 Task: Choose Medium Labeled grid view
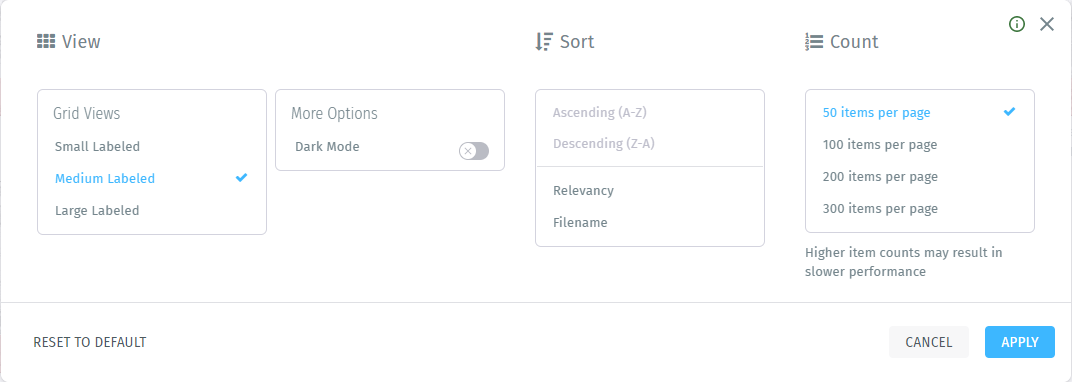105,178
